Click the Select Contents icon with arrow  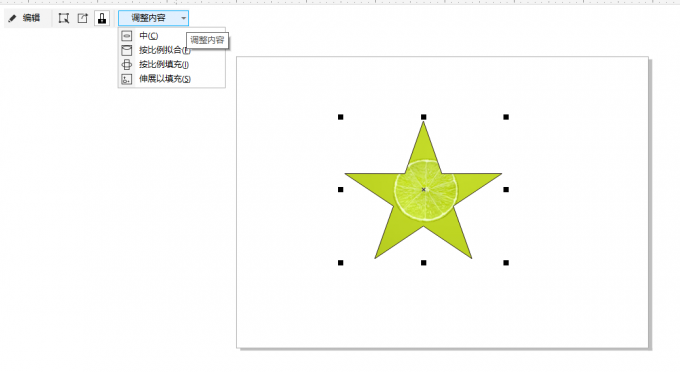(x=64, y=18)
